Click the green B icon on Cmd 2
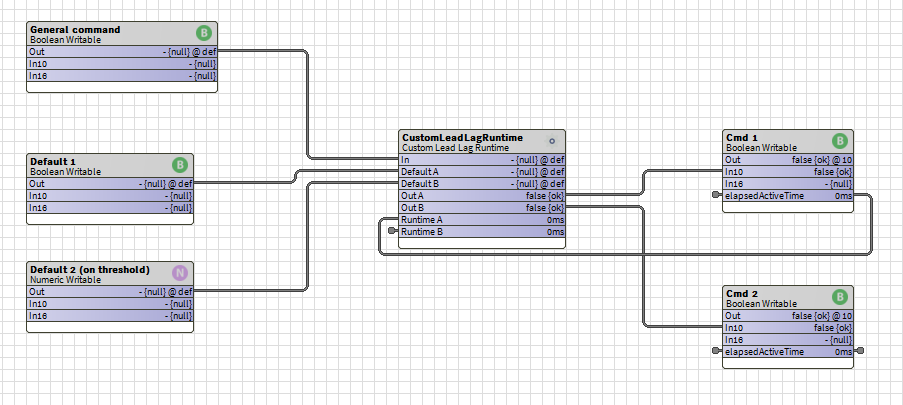 click(x=840, y=297)
